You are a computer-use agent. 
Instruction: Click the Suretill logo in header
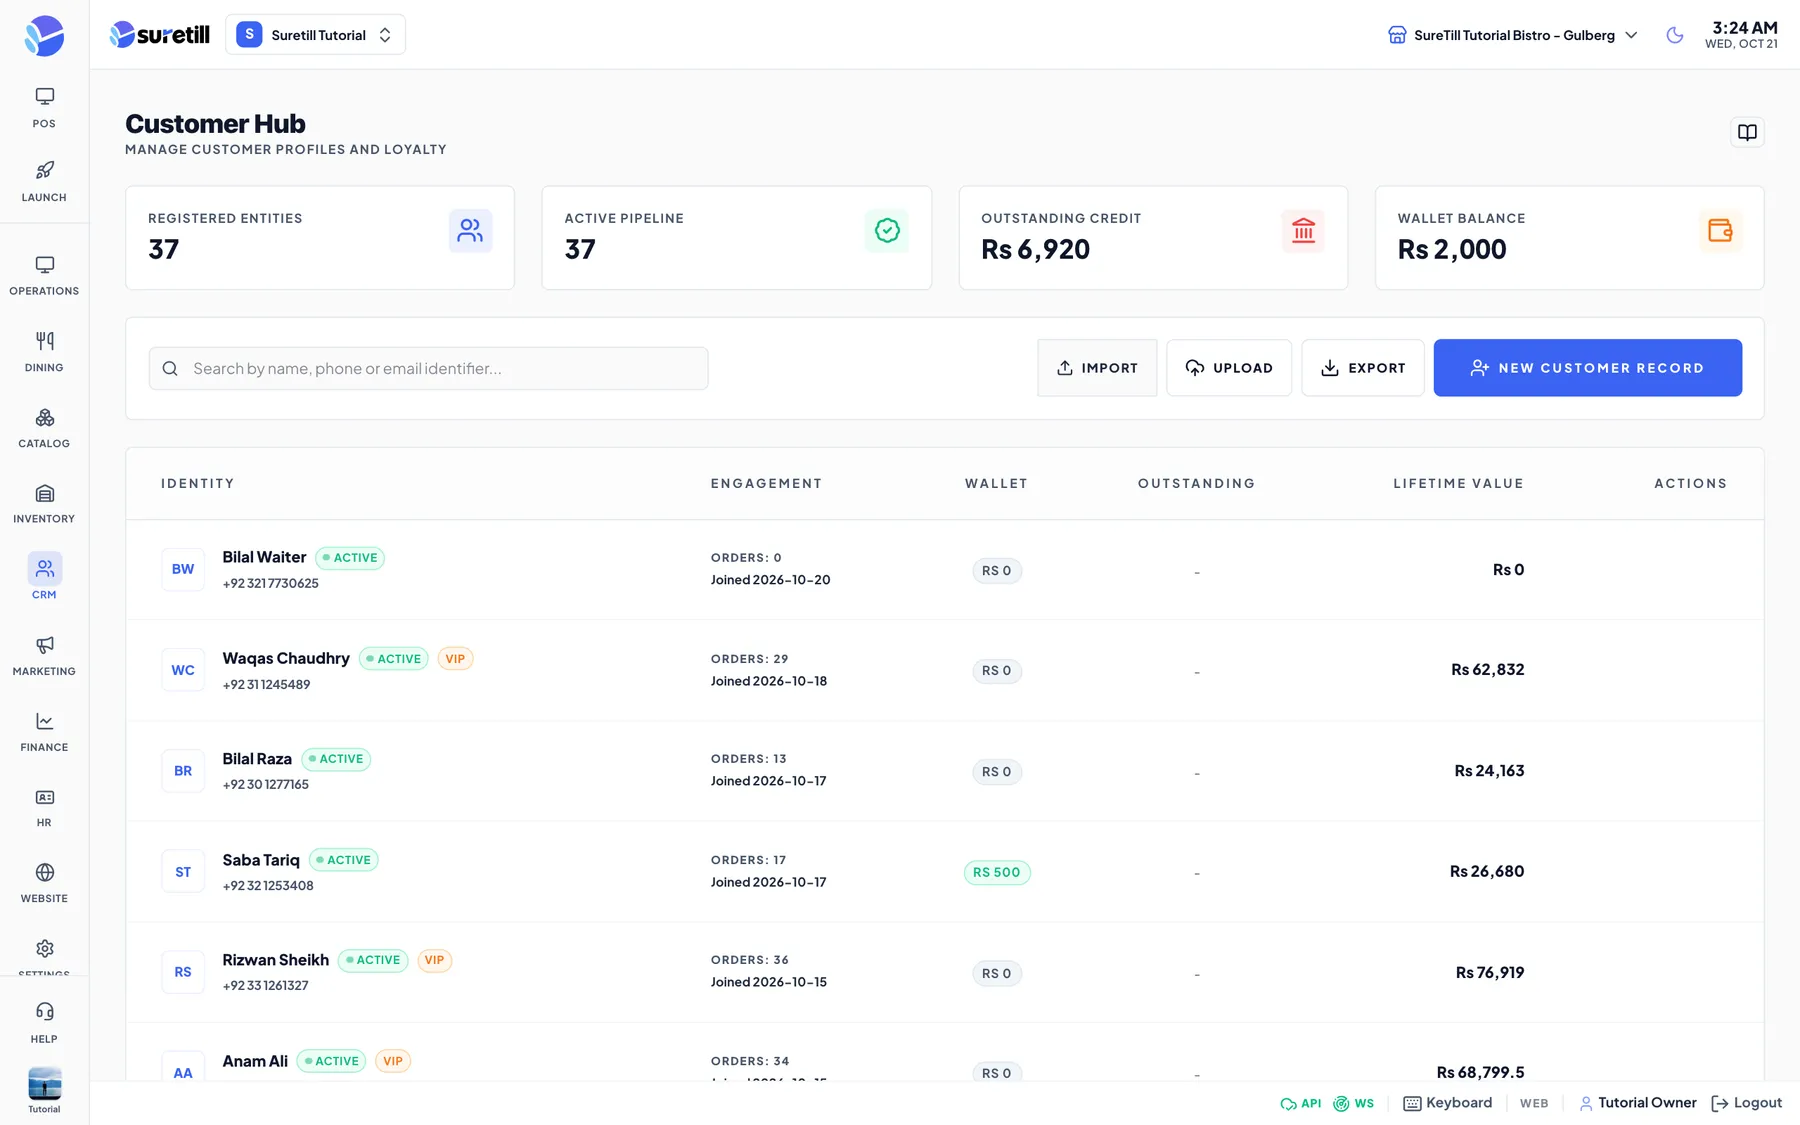(x=160, y=35)
